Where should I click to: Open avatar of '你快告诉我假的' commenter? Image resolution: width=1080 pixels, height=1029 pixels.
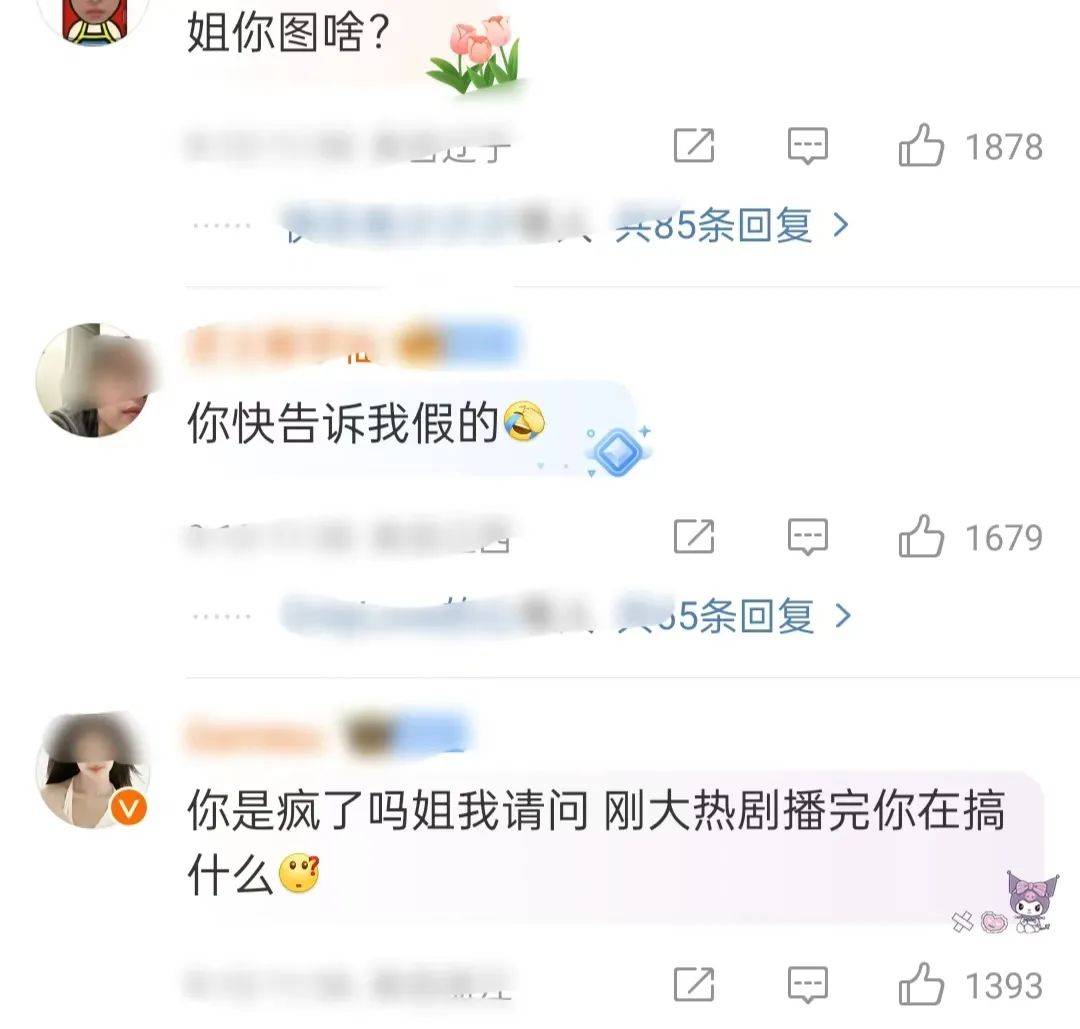point(94,380)
